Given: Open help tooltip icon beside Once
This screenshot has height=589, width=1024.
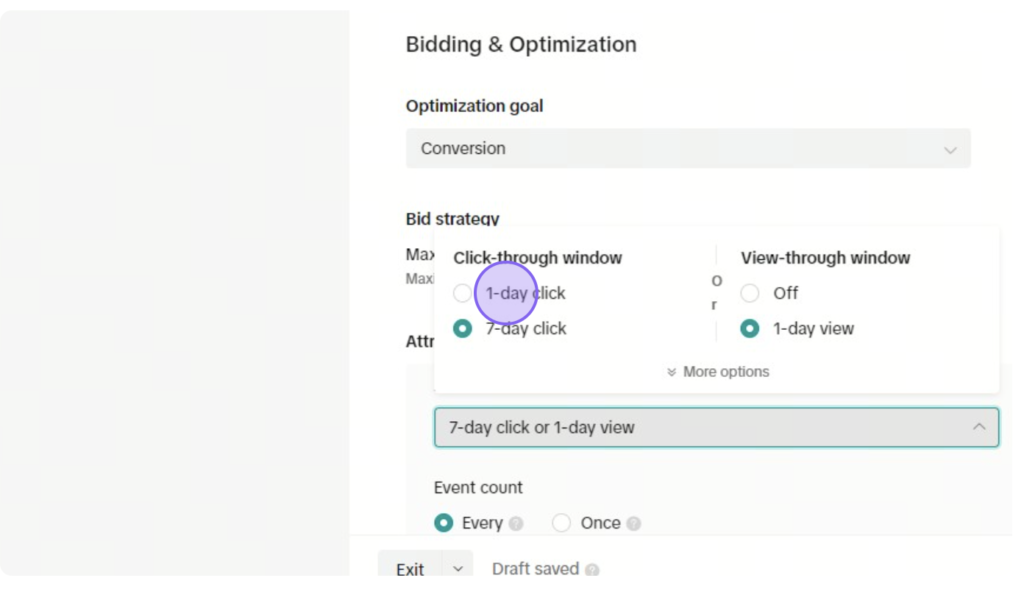Looking at the screenshot, I should (633, 524).
